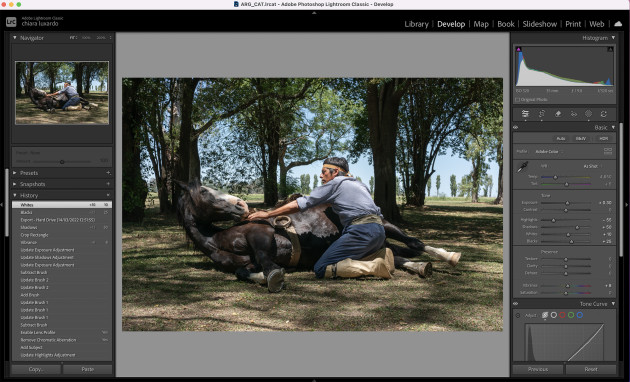Toggle the Tone Curve panel eye switch
This screenshot has width=630, height=382.
516,304
